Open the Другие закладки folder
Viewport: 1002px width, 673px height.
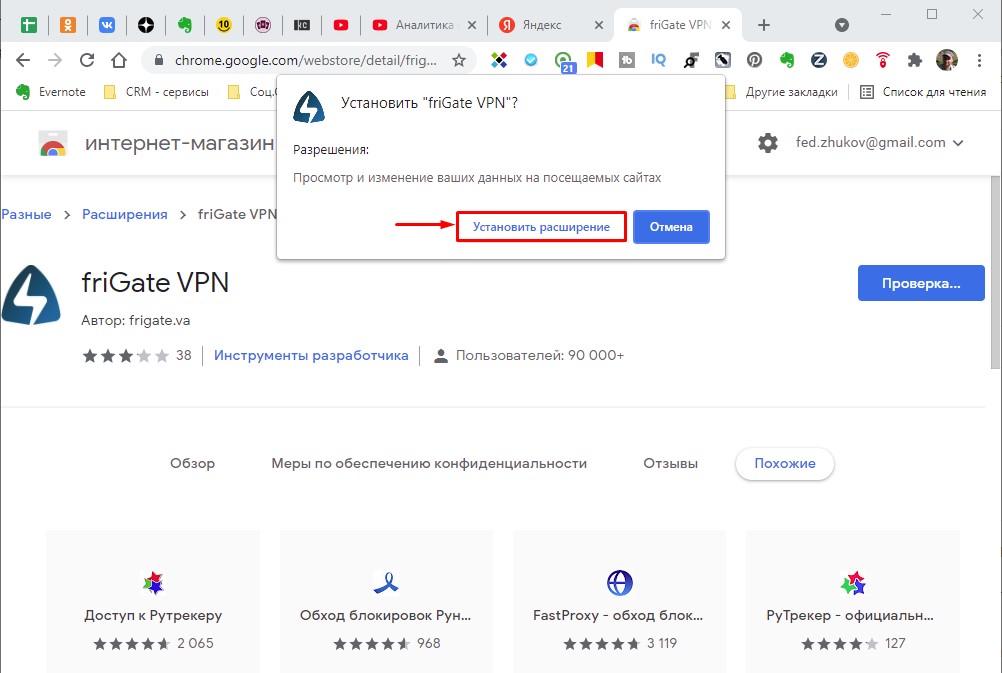pos(781,92)
